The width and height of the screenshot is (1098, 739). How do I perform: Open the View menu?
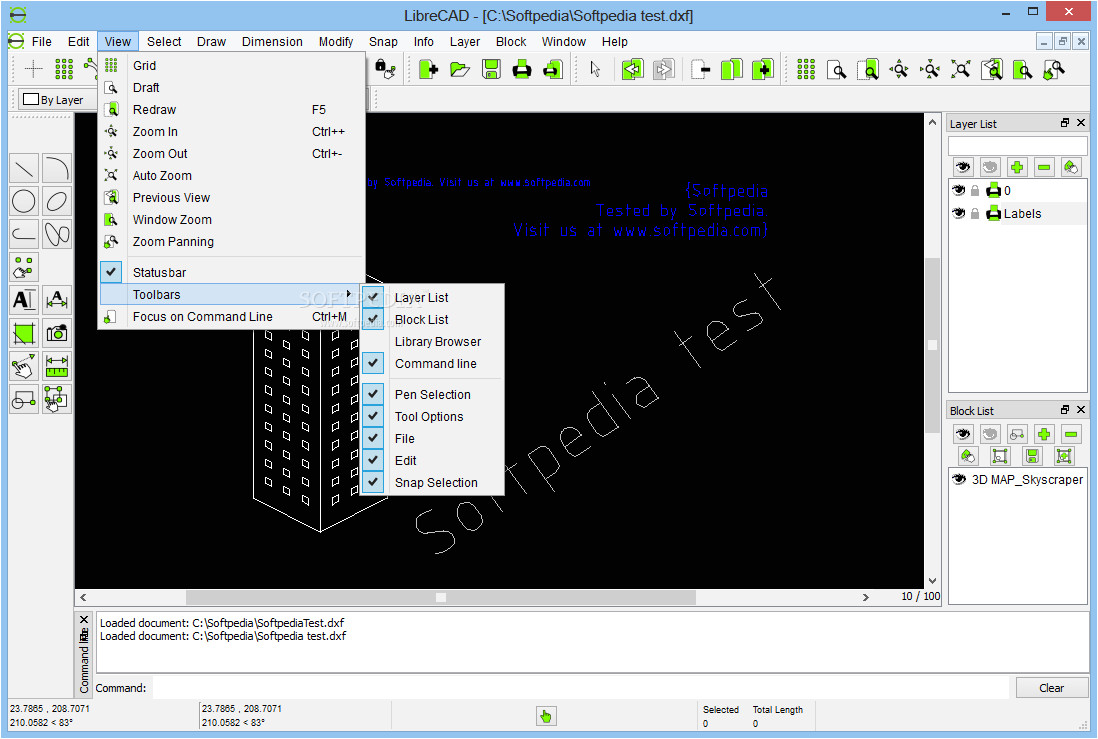(118, 41)
